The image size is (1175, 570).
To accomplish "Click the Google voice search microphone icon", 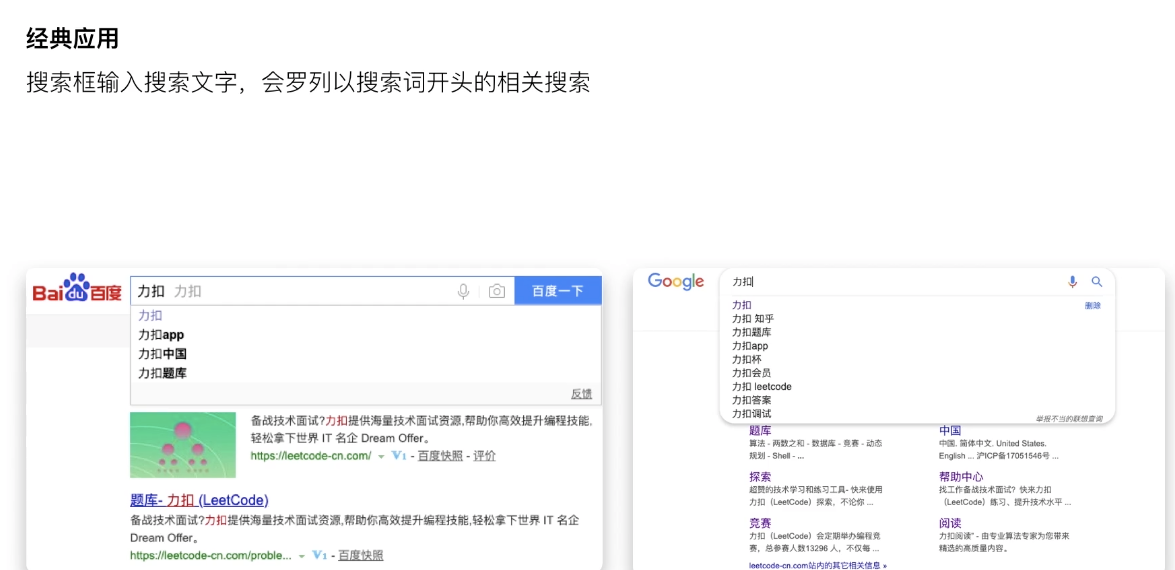I will point(1072,282).
